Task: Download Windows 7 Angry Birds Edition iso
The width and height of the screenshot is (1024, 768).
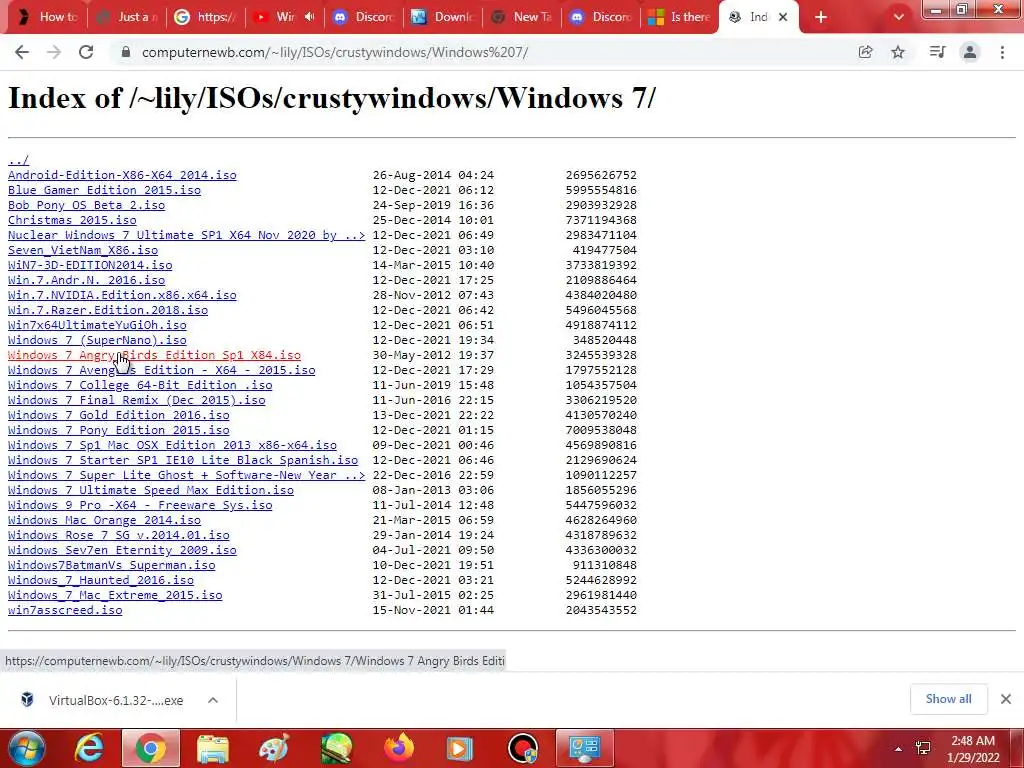Action: (x=154, y=355)
